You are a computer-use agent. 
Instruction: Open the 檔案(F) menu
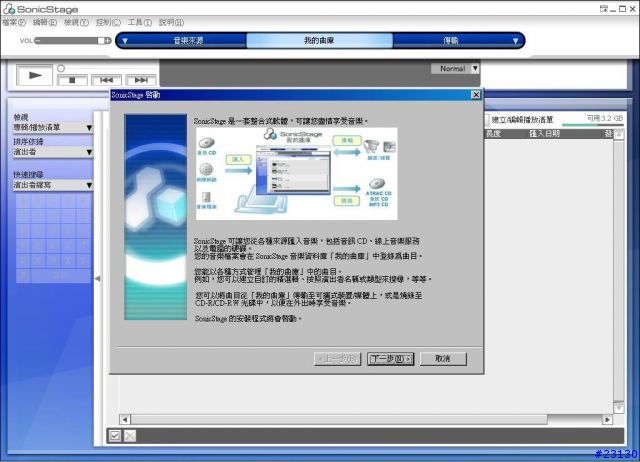14,22
